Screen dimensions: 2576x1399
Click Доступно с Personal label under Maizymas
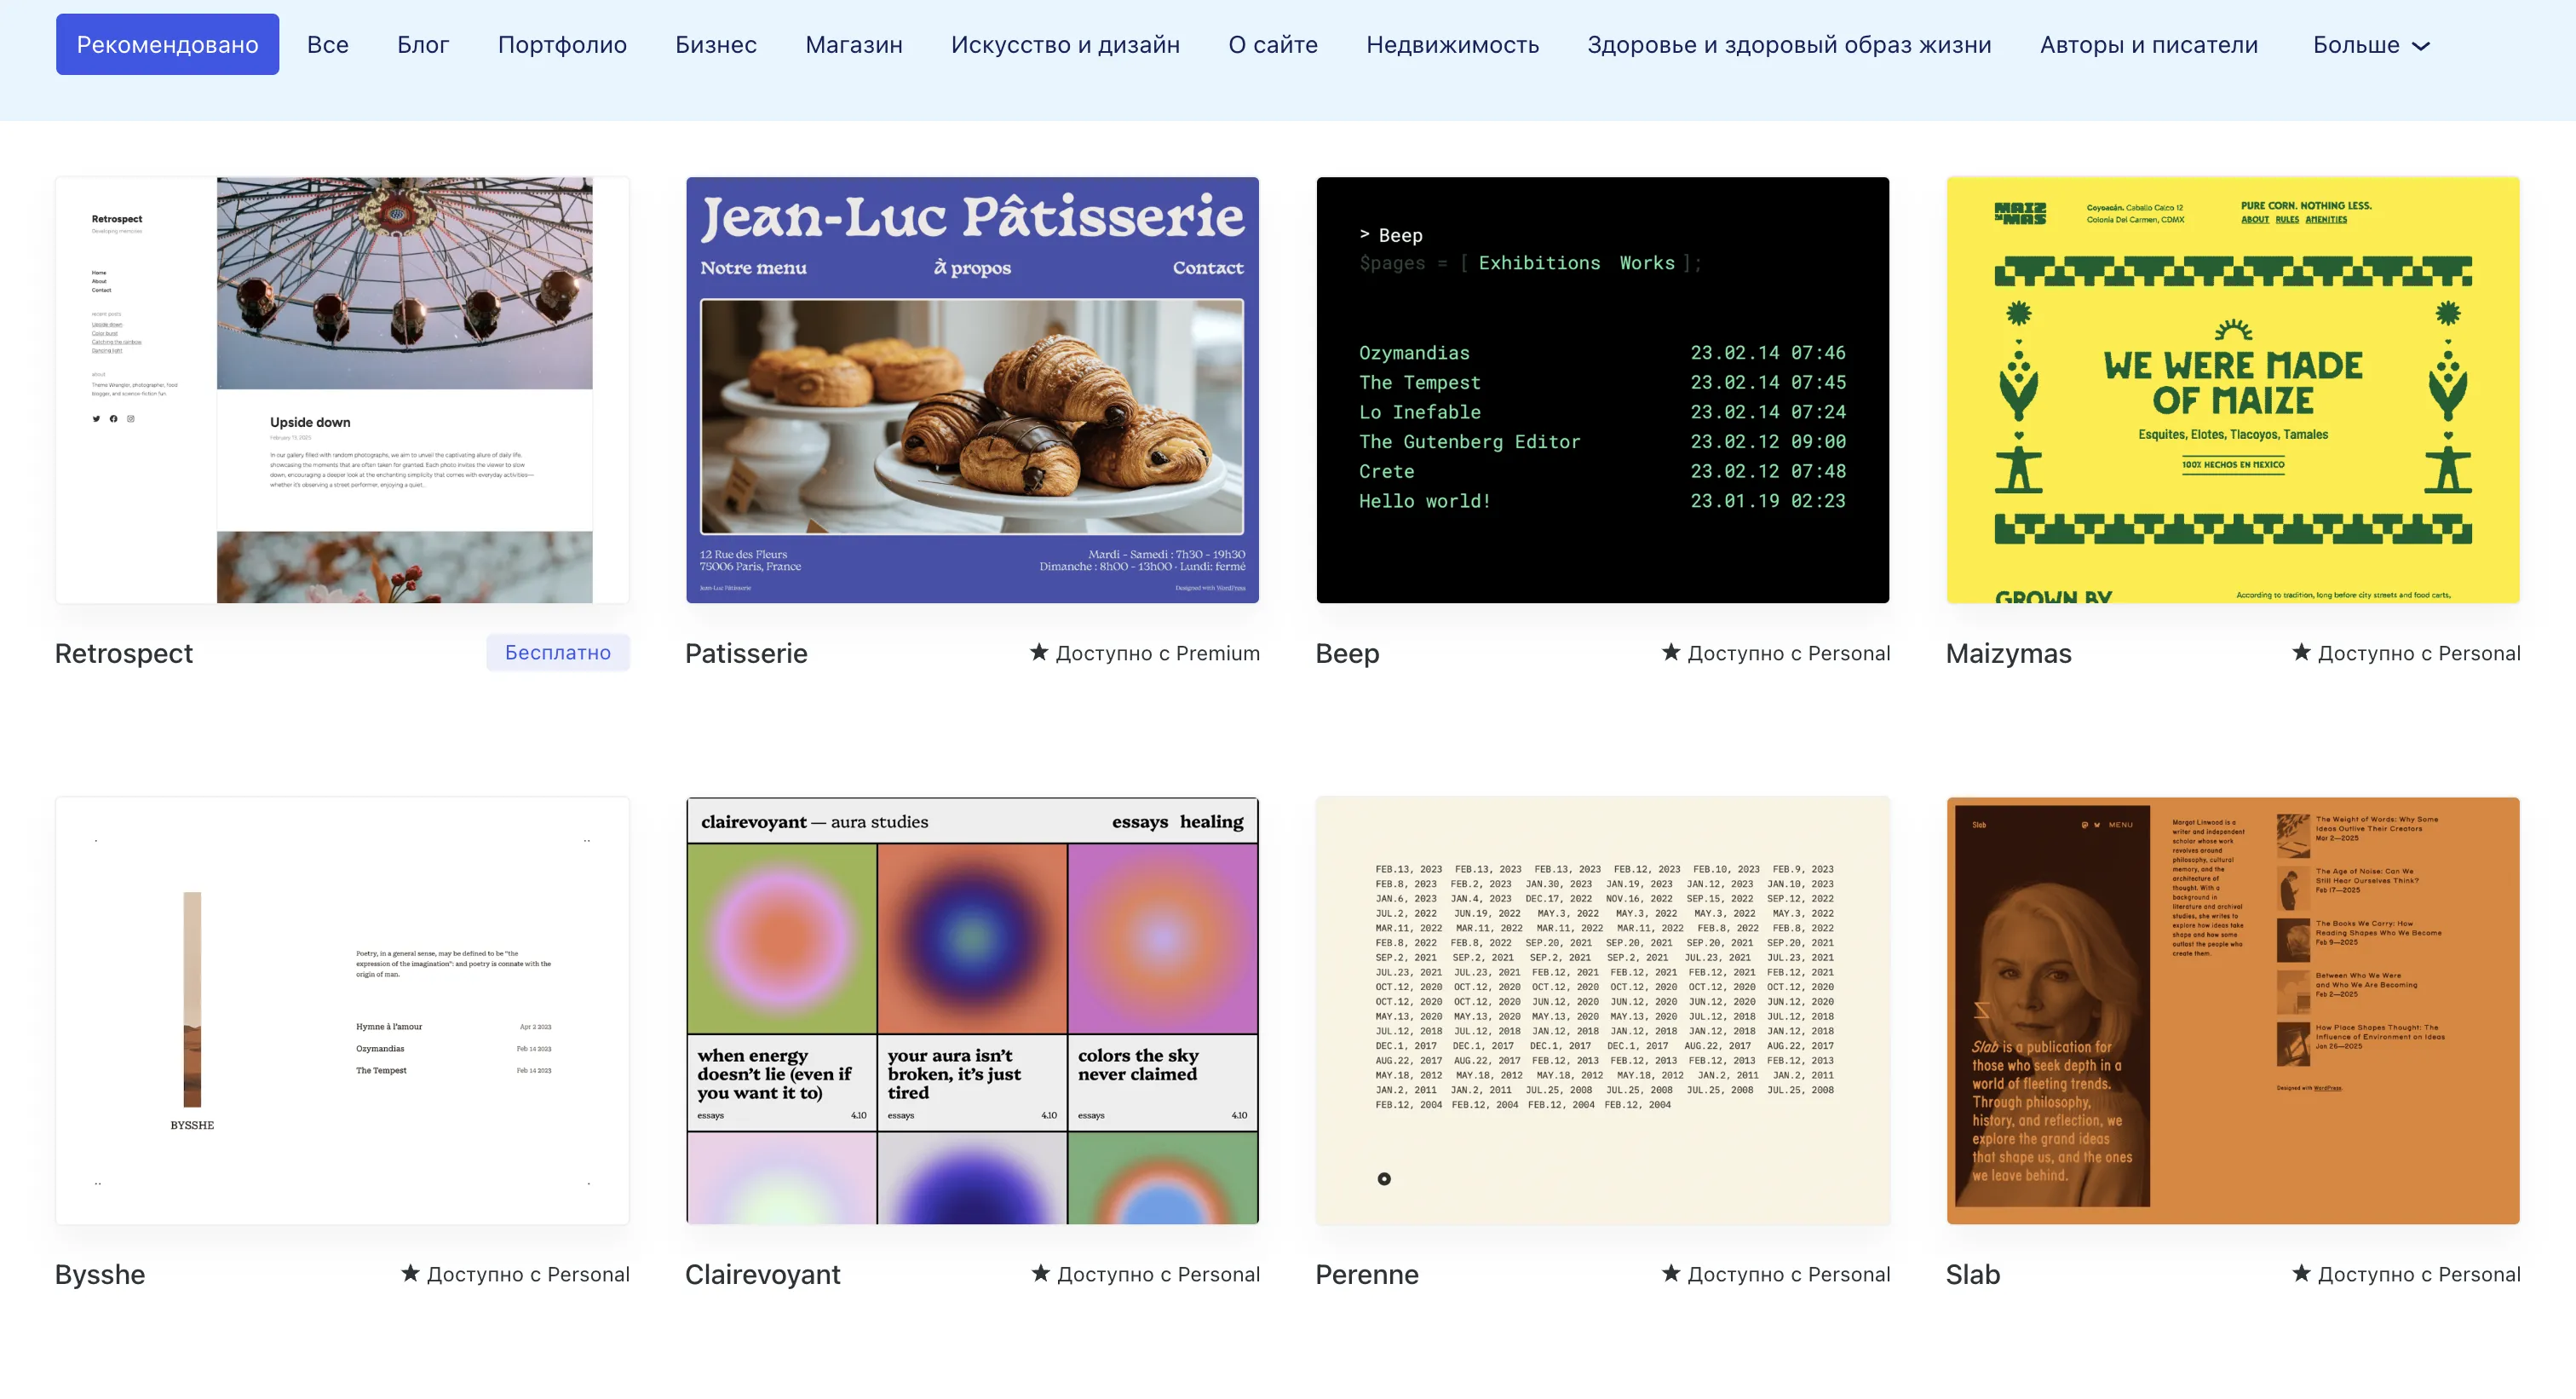2418,653
